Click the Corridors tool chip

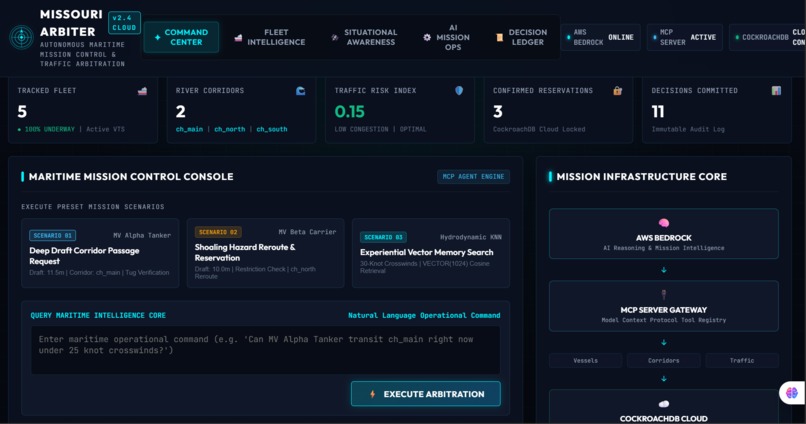click(x=664, y=360)
